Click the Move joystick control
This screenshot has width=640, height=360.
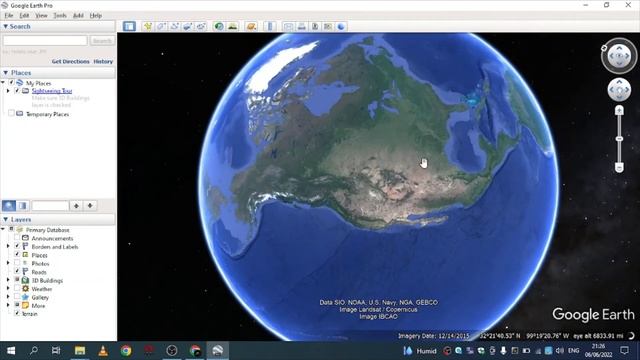pos(619,90)
